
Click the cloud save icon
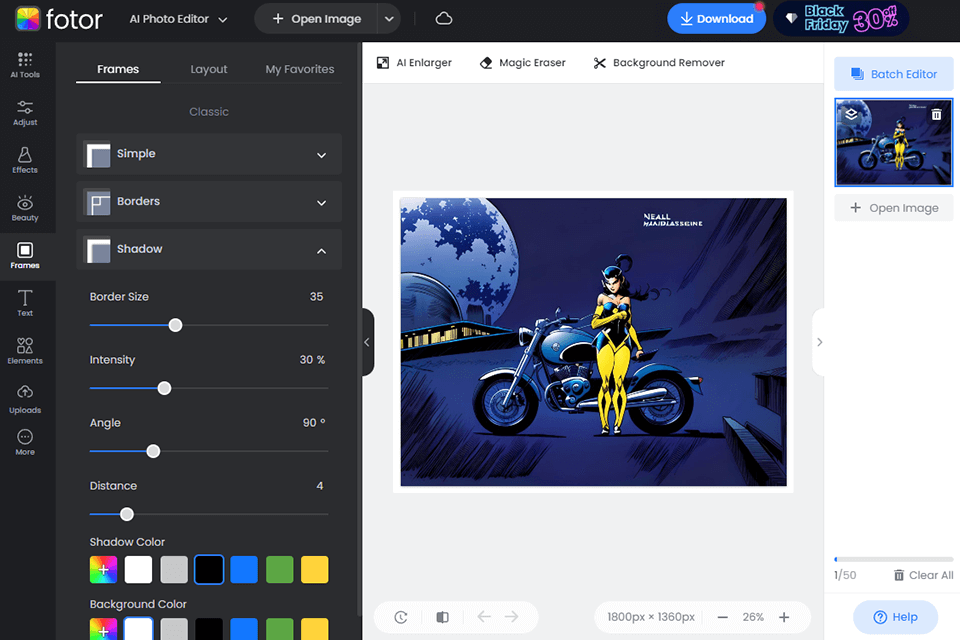[444, 19]
